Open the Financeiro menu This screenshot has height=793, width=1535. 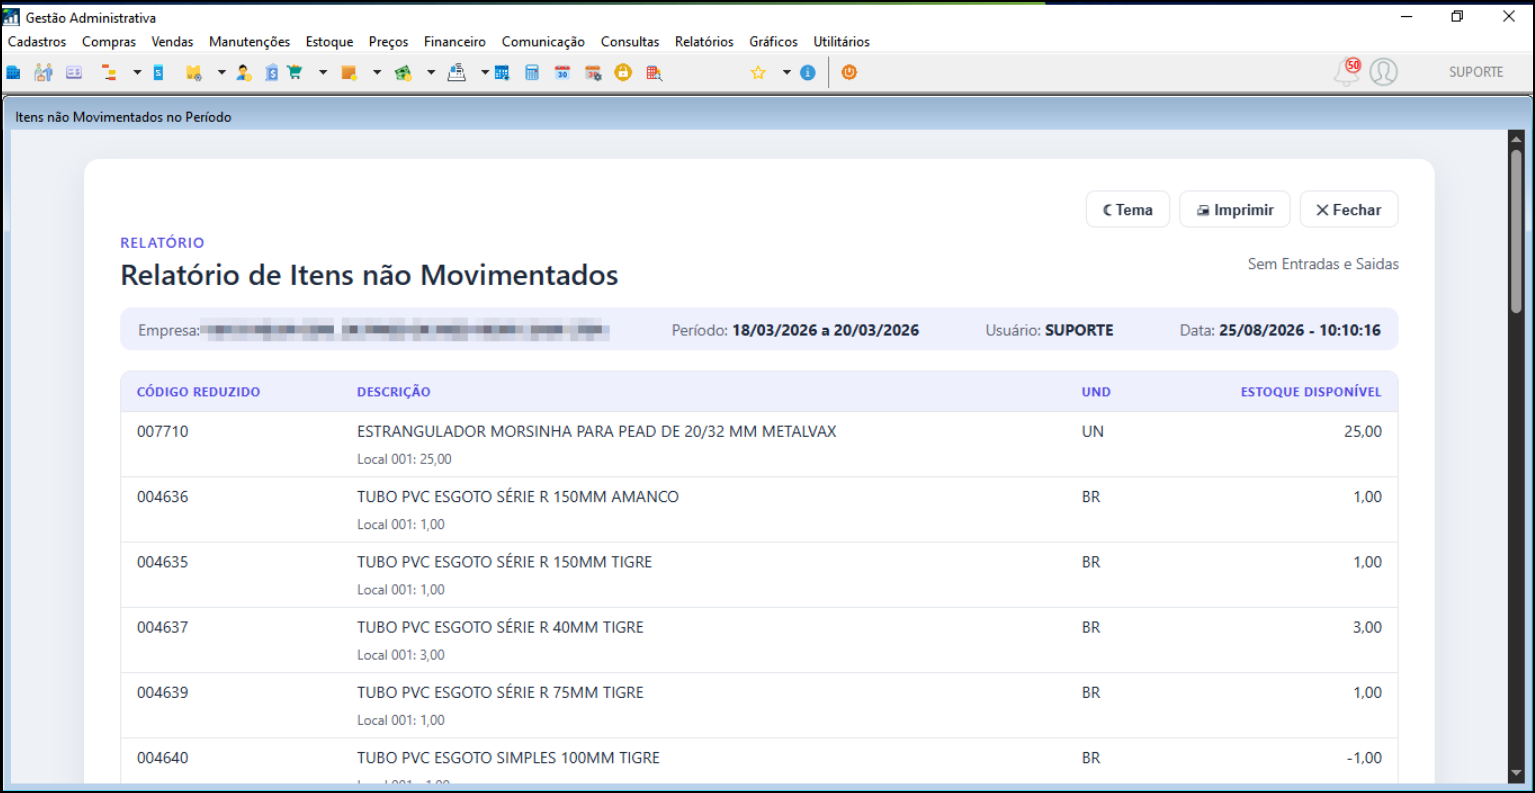point(455,42)
